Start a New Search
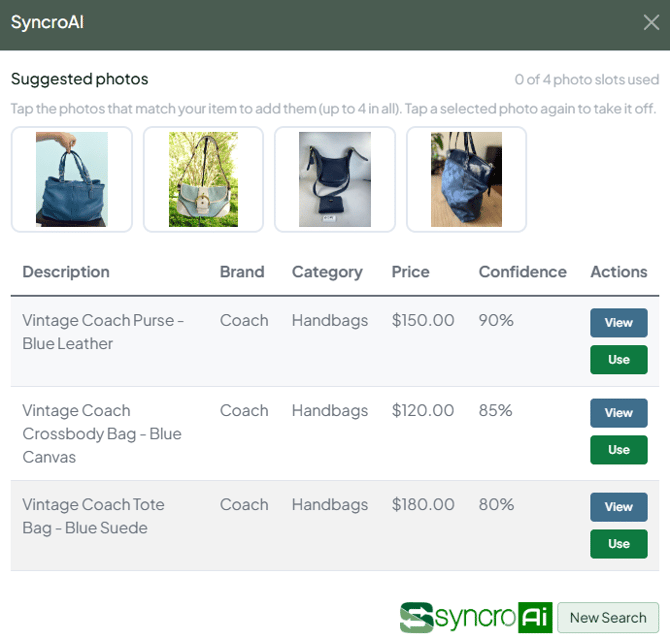Viewport: 670px width, 640px height. [x=608, y=617]
